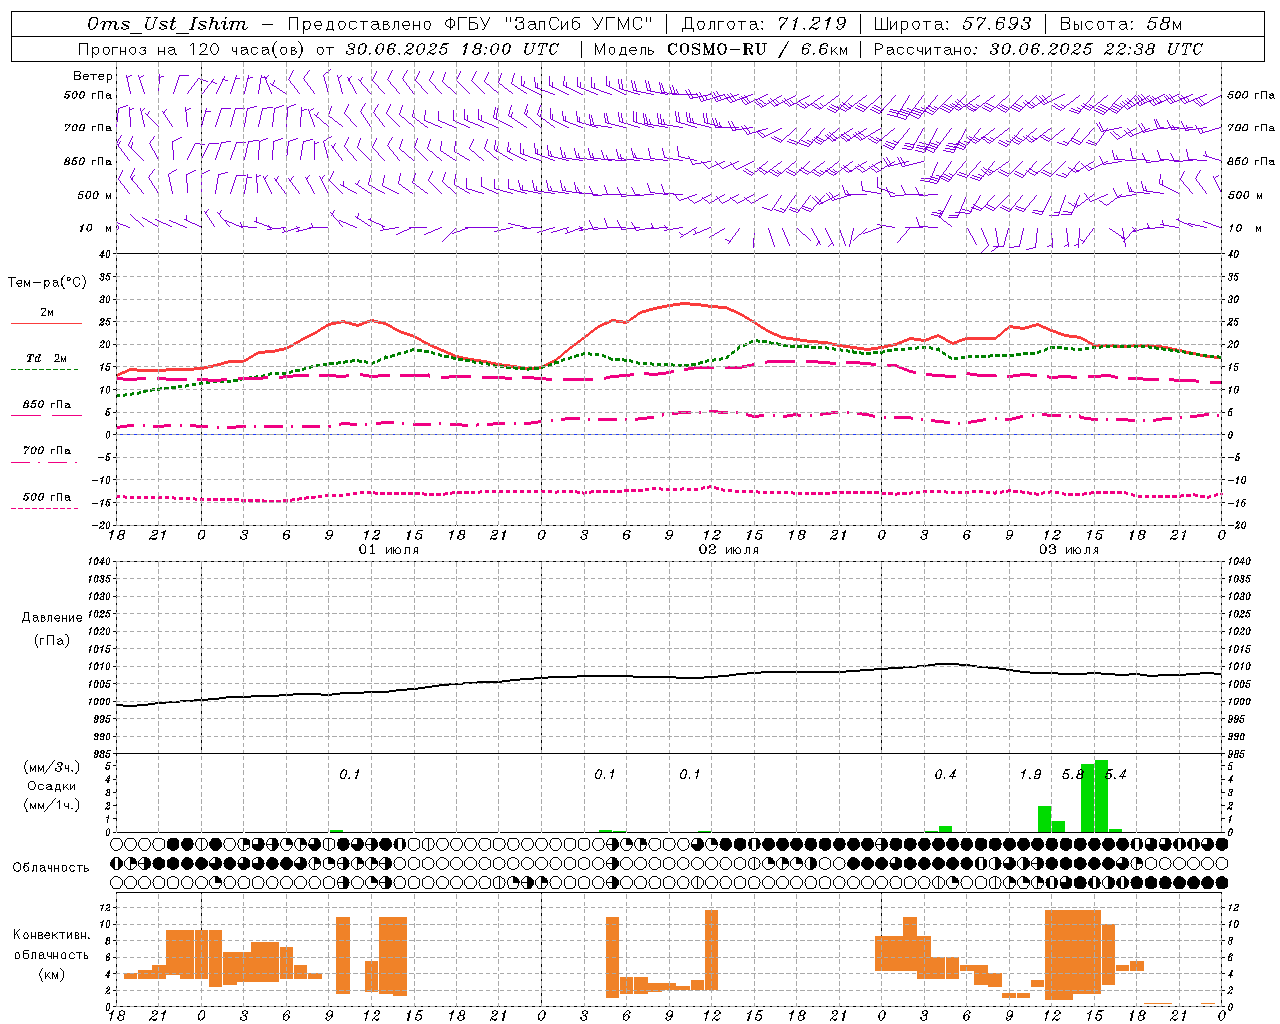
Task: Click the black pressure curve line
Action: click(670, 677)
